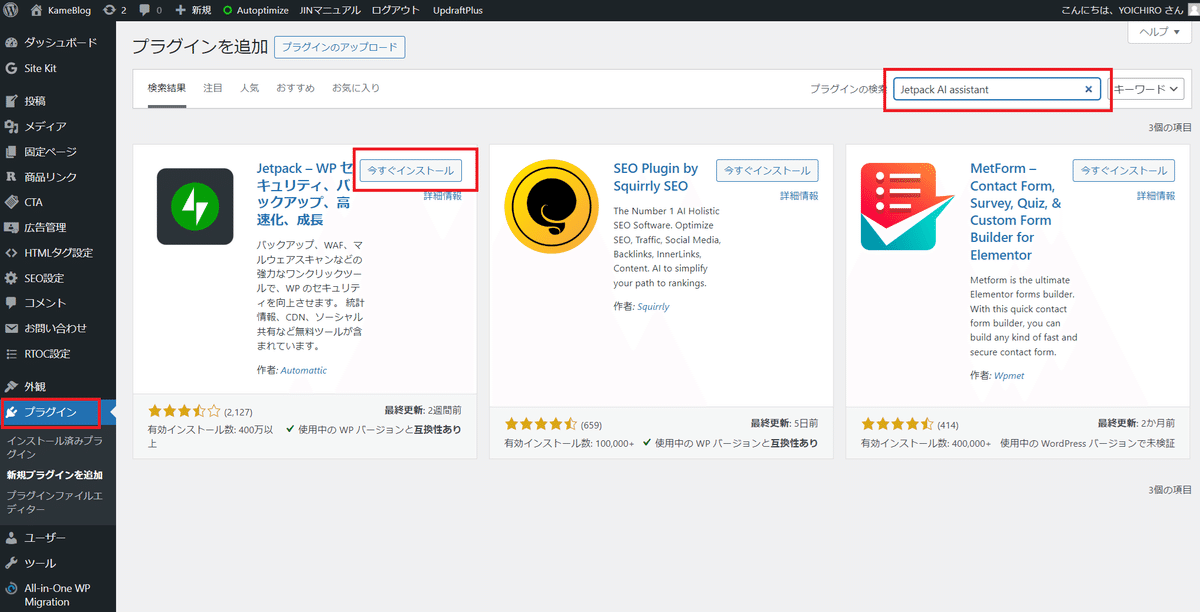
Task: Open UpdraftPlus in the admin bar
Action: (460, 9)
